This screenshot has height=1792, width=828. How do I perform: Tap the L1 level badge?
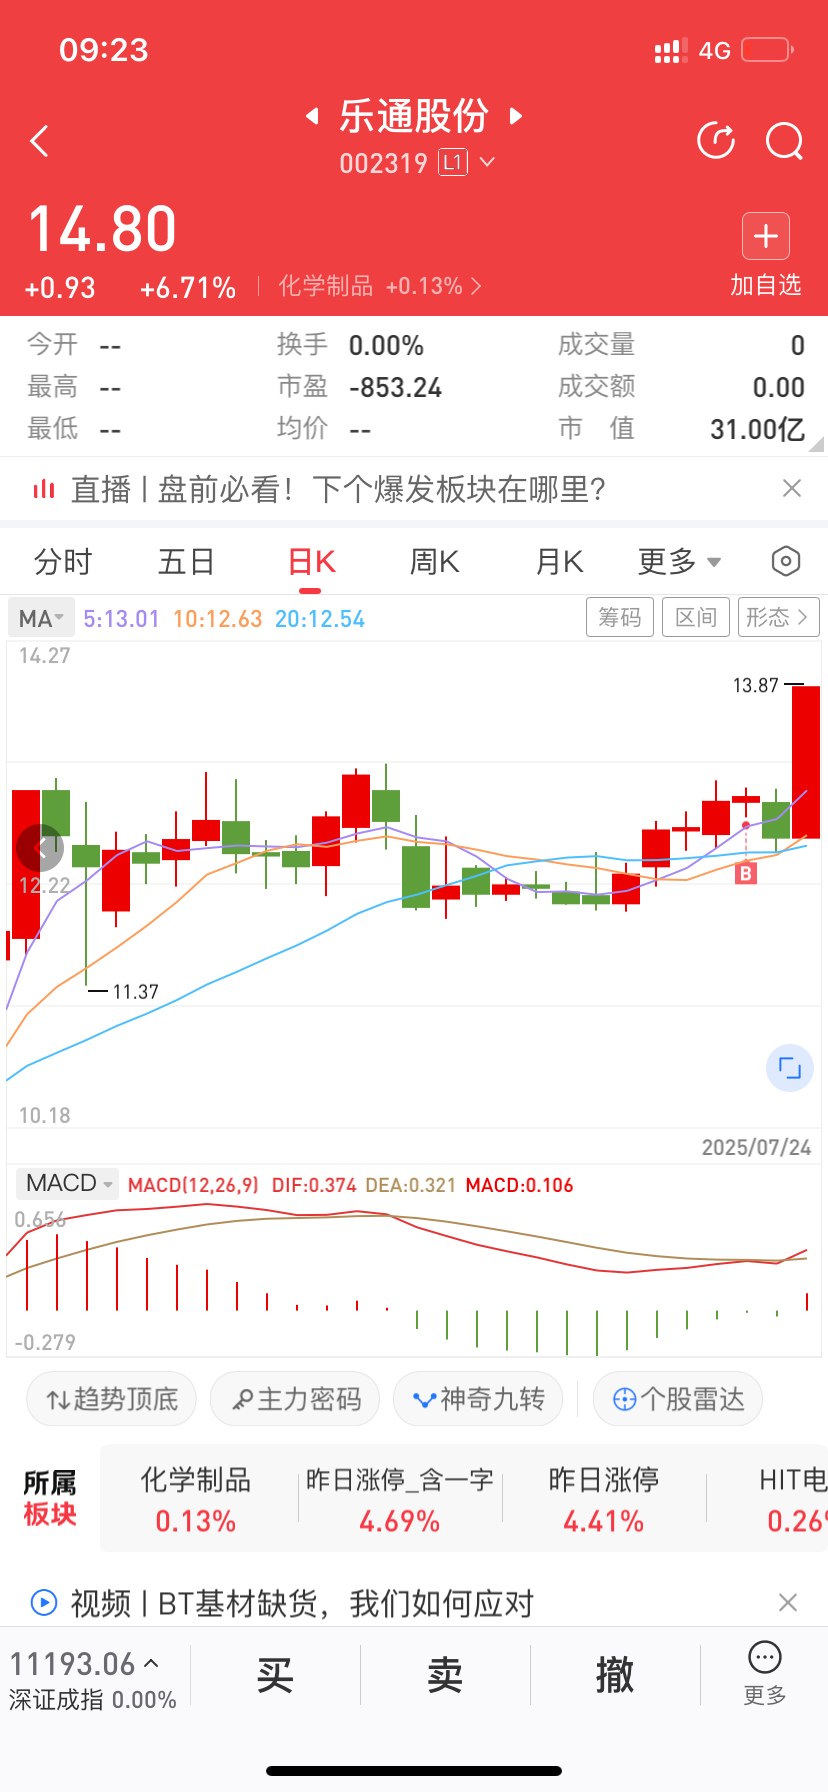click(x=453, y=162)
